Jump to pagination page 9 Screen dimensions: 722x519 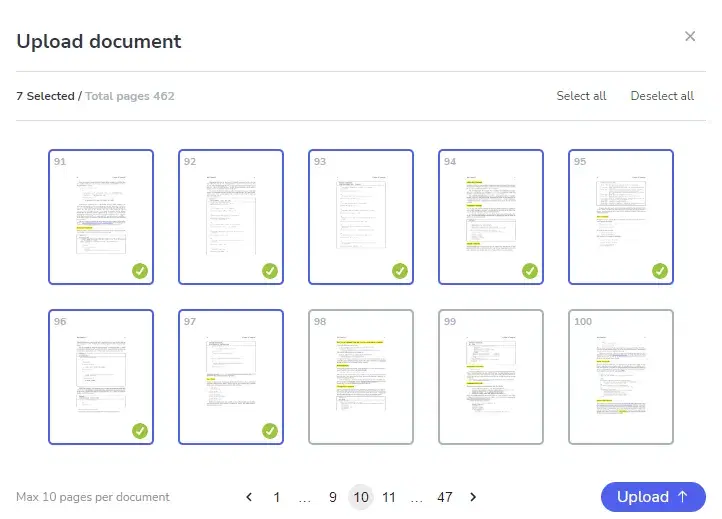click(333, 497)
